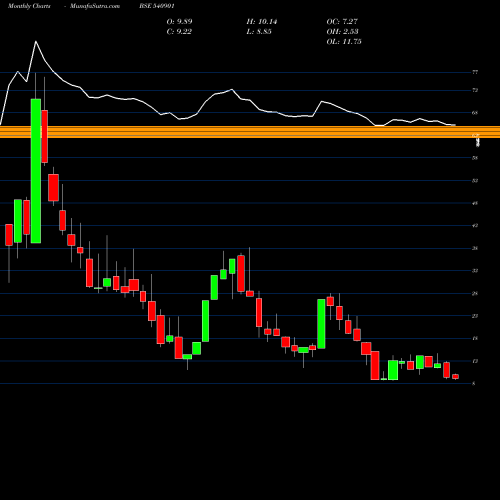500x500 pixels.
Task: Click the 'OL: 11.75' reading
Action: (344, 42)
